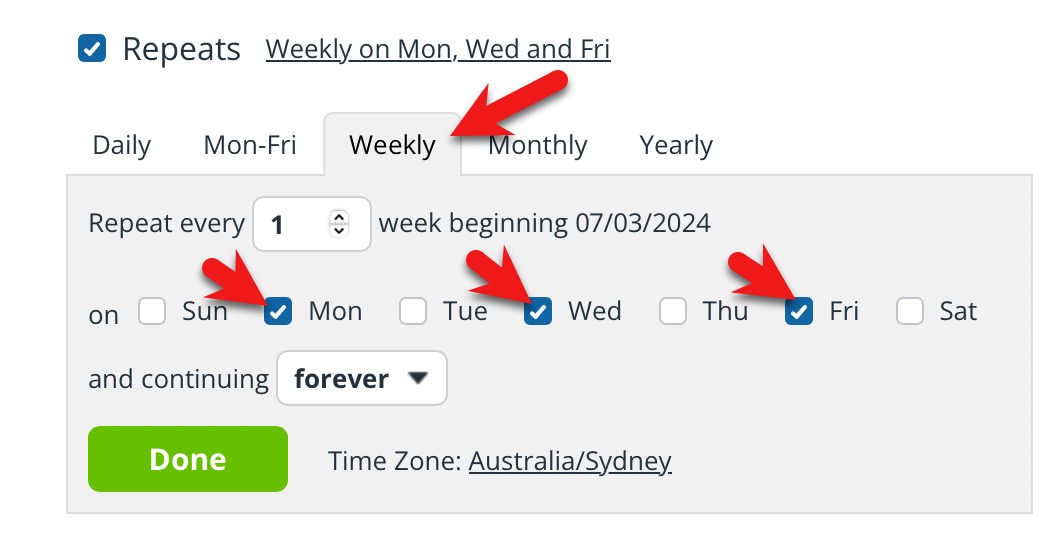
Task: Decrease repeat interval with the down stepper arrow
Action: click(x=339, y=231)
